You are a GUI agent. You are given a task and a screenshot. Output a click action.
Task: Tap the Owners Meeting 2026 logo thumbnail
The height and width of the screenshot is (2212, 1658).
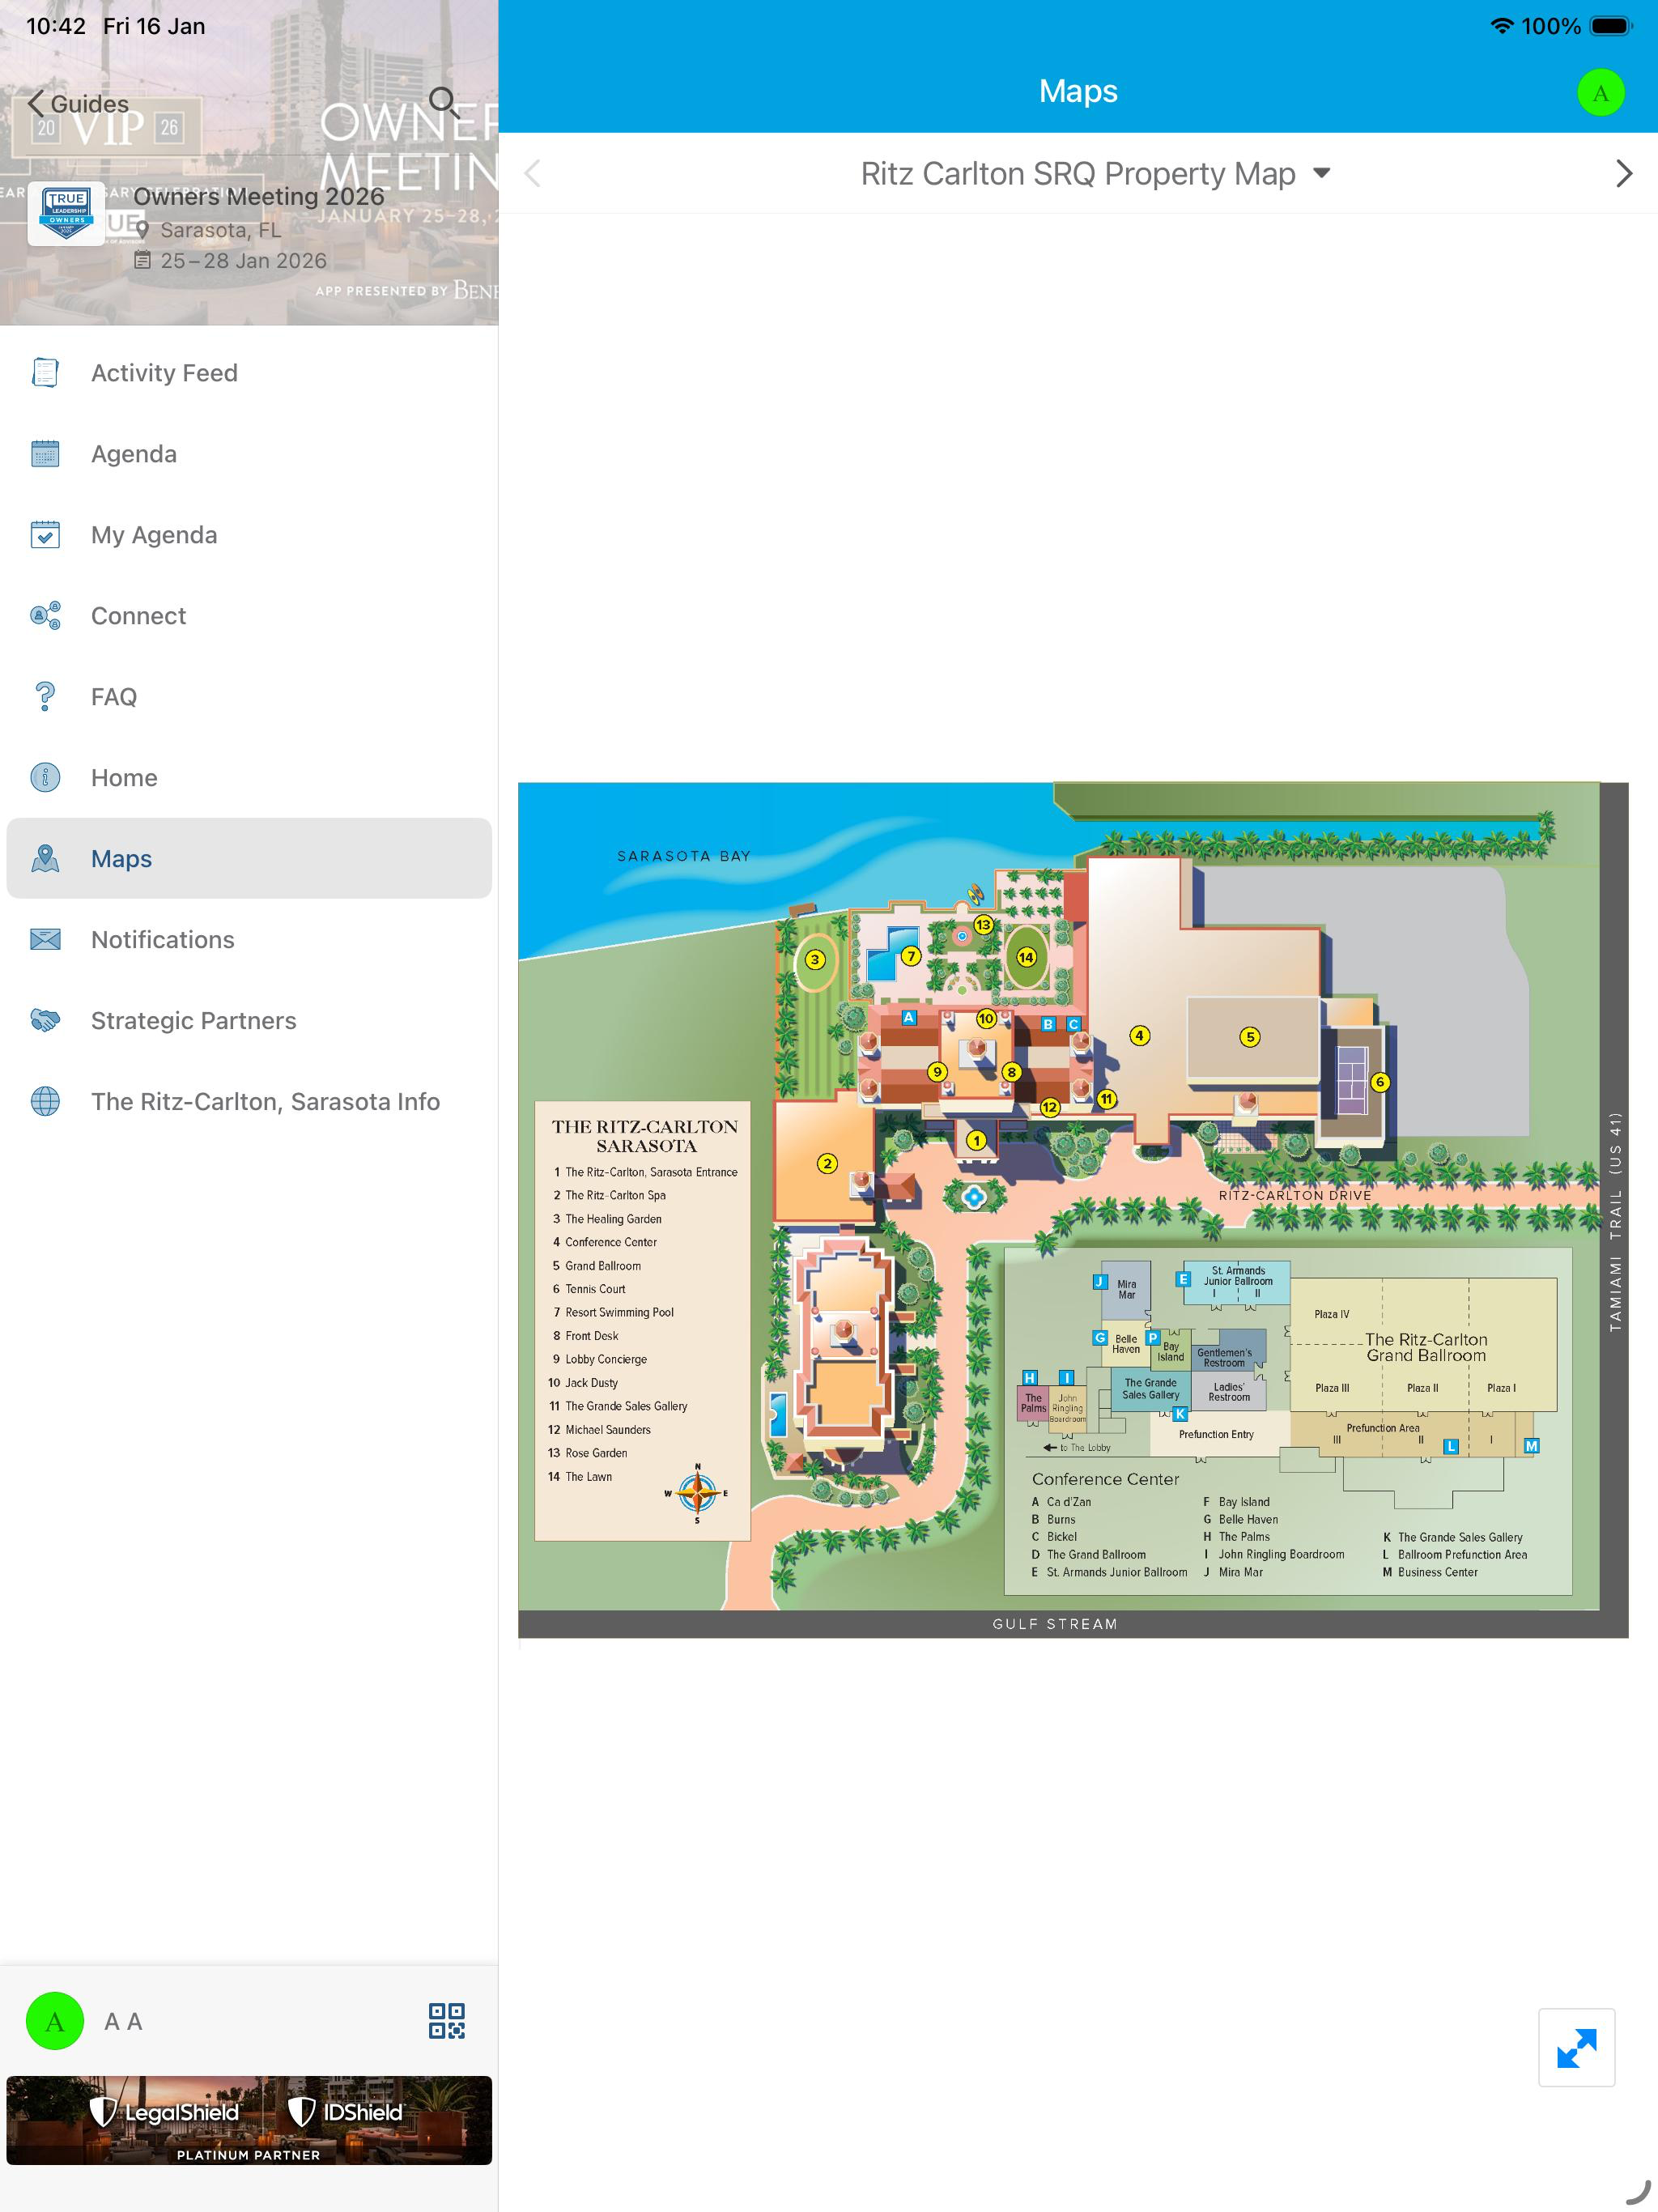(66, 212)
